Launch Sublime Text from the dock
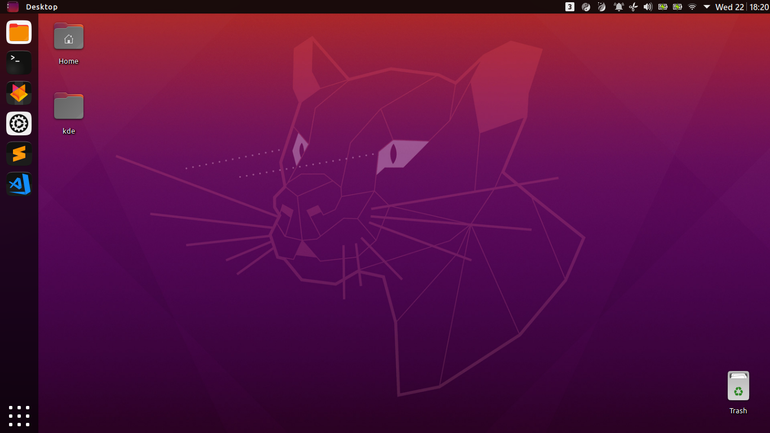The image size is (770, 433). 19,154
